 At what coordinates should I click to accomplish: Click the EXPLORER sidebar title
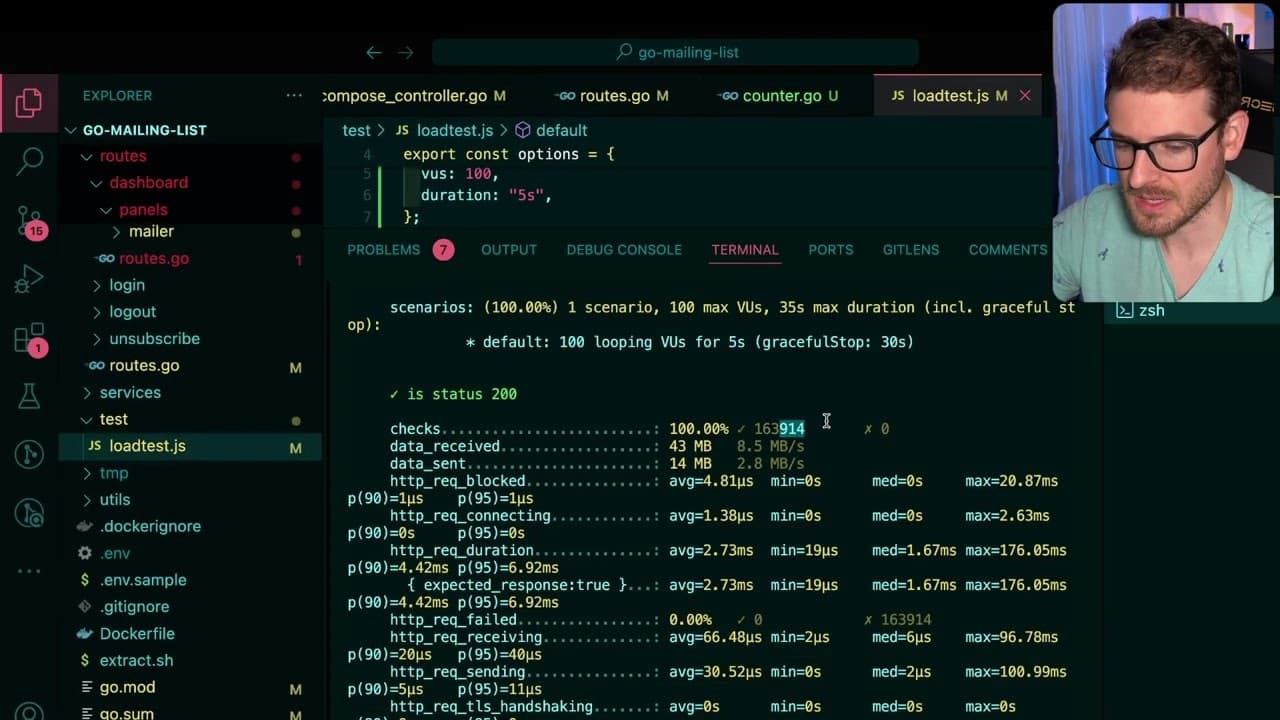[x=117, y=96]
